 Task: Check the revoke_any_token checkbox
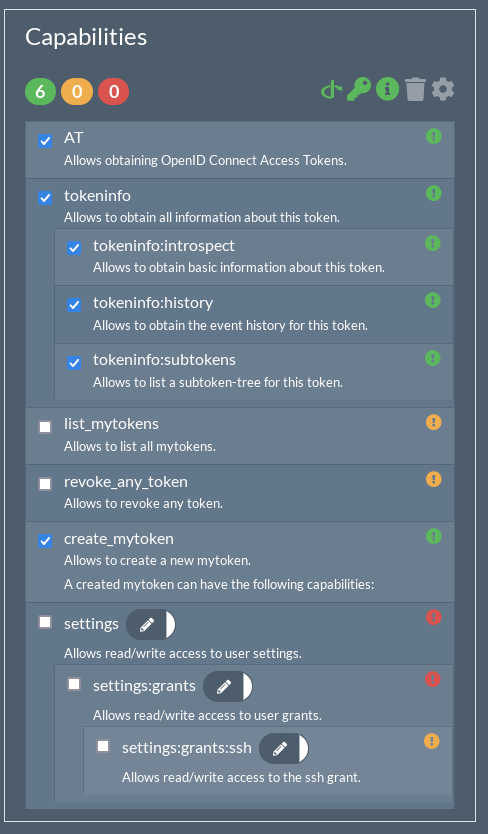pyautogui.click(x=45, y=484)
